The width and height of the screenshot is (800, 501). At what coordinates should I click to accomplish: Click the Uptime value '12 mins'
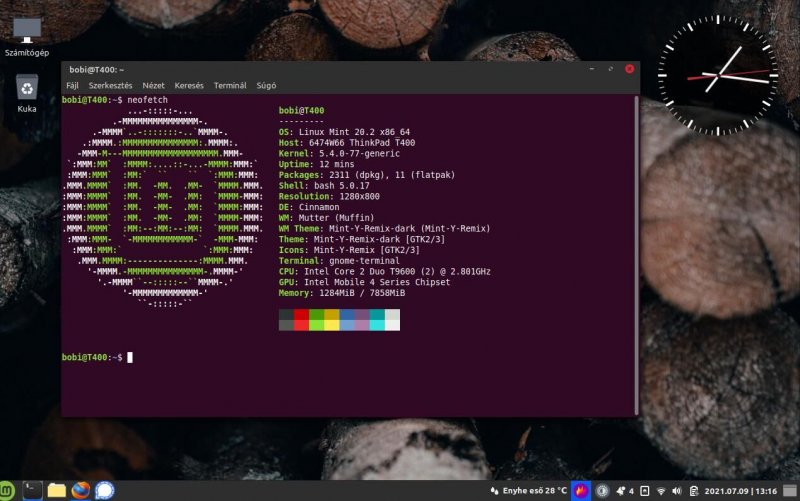click(337, 164)
